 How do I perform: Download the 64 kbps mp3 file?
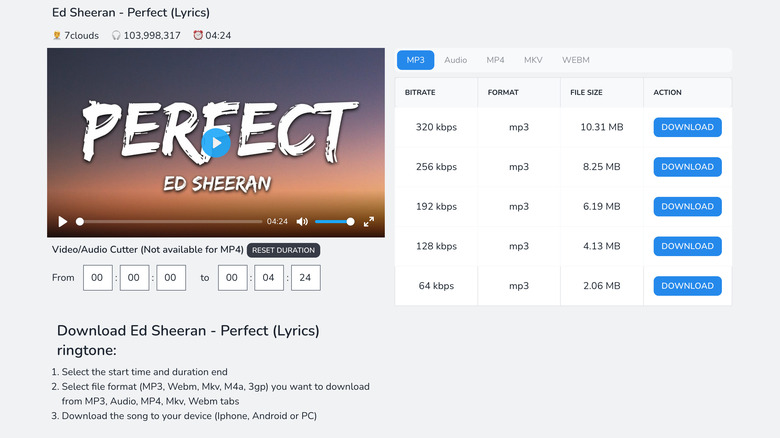pos(687,286)
